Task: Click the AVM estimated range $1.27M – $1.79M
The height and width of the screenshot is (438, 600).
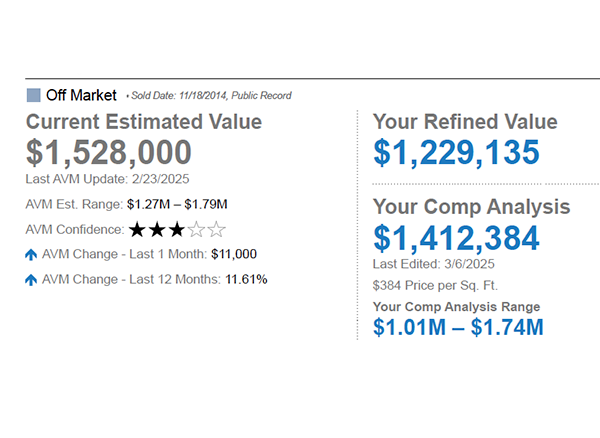Action: [183, 205]
